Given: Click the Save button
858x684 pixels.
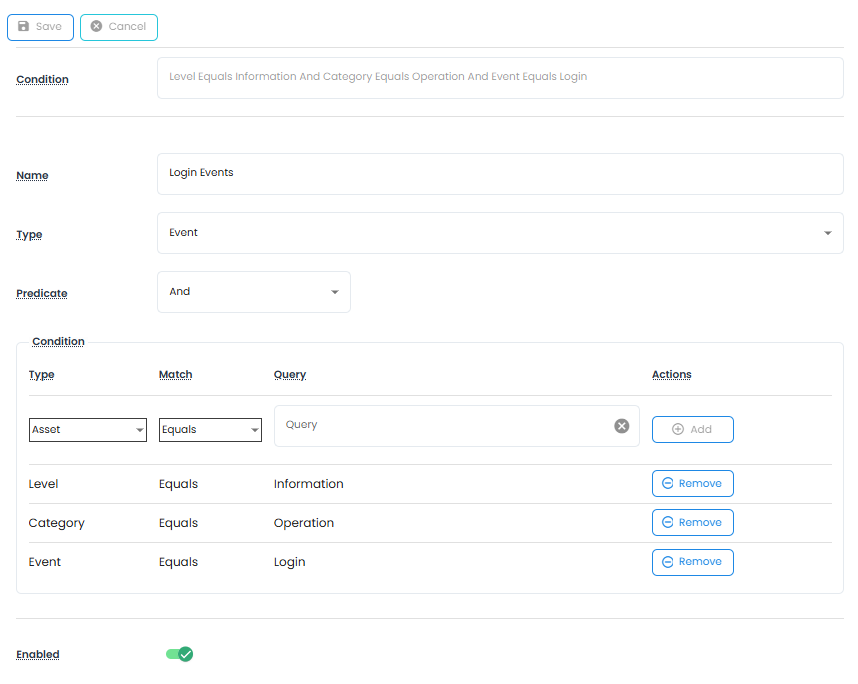Looking at the screenshot, I should coord(40,27).
